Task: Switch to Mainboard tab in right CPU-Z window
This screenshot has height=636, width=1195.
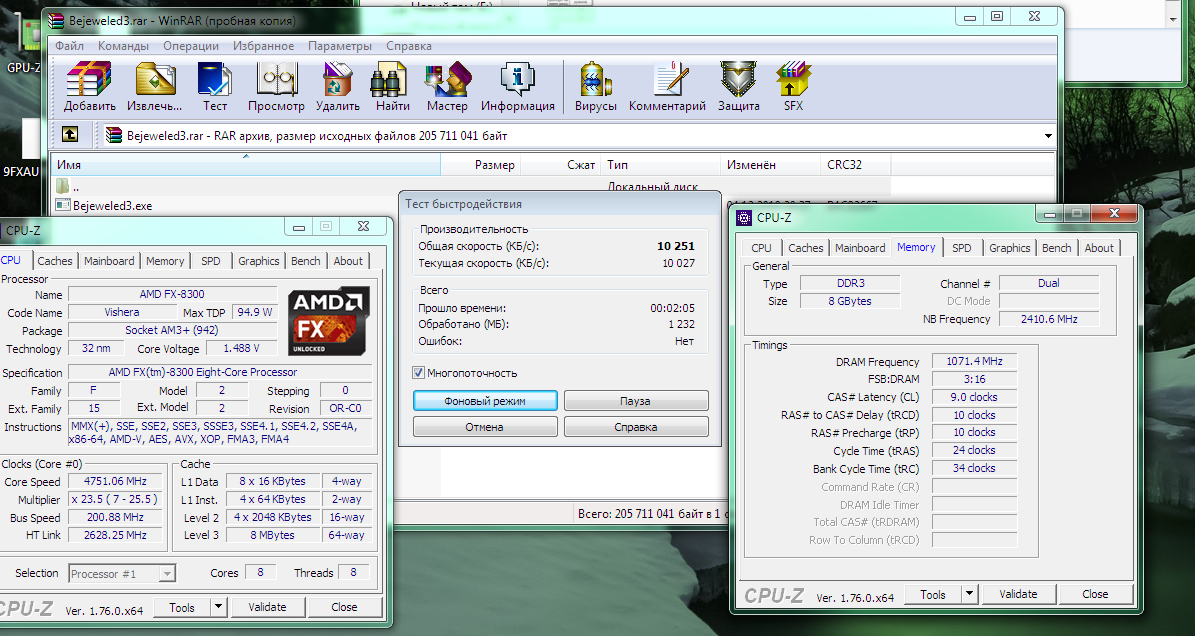Action: (860, 248)
